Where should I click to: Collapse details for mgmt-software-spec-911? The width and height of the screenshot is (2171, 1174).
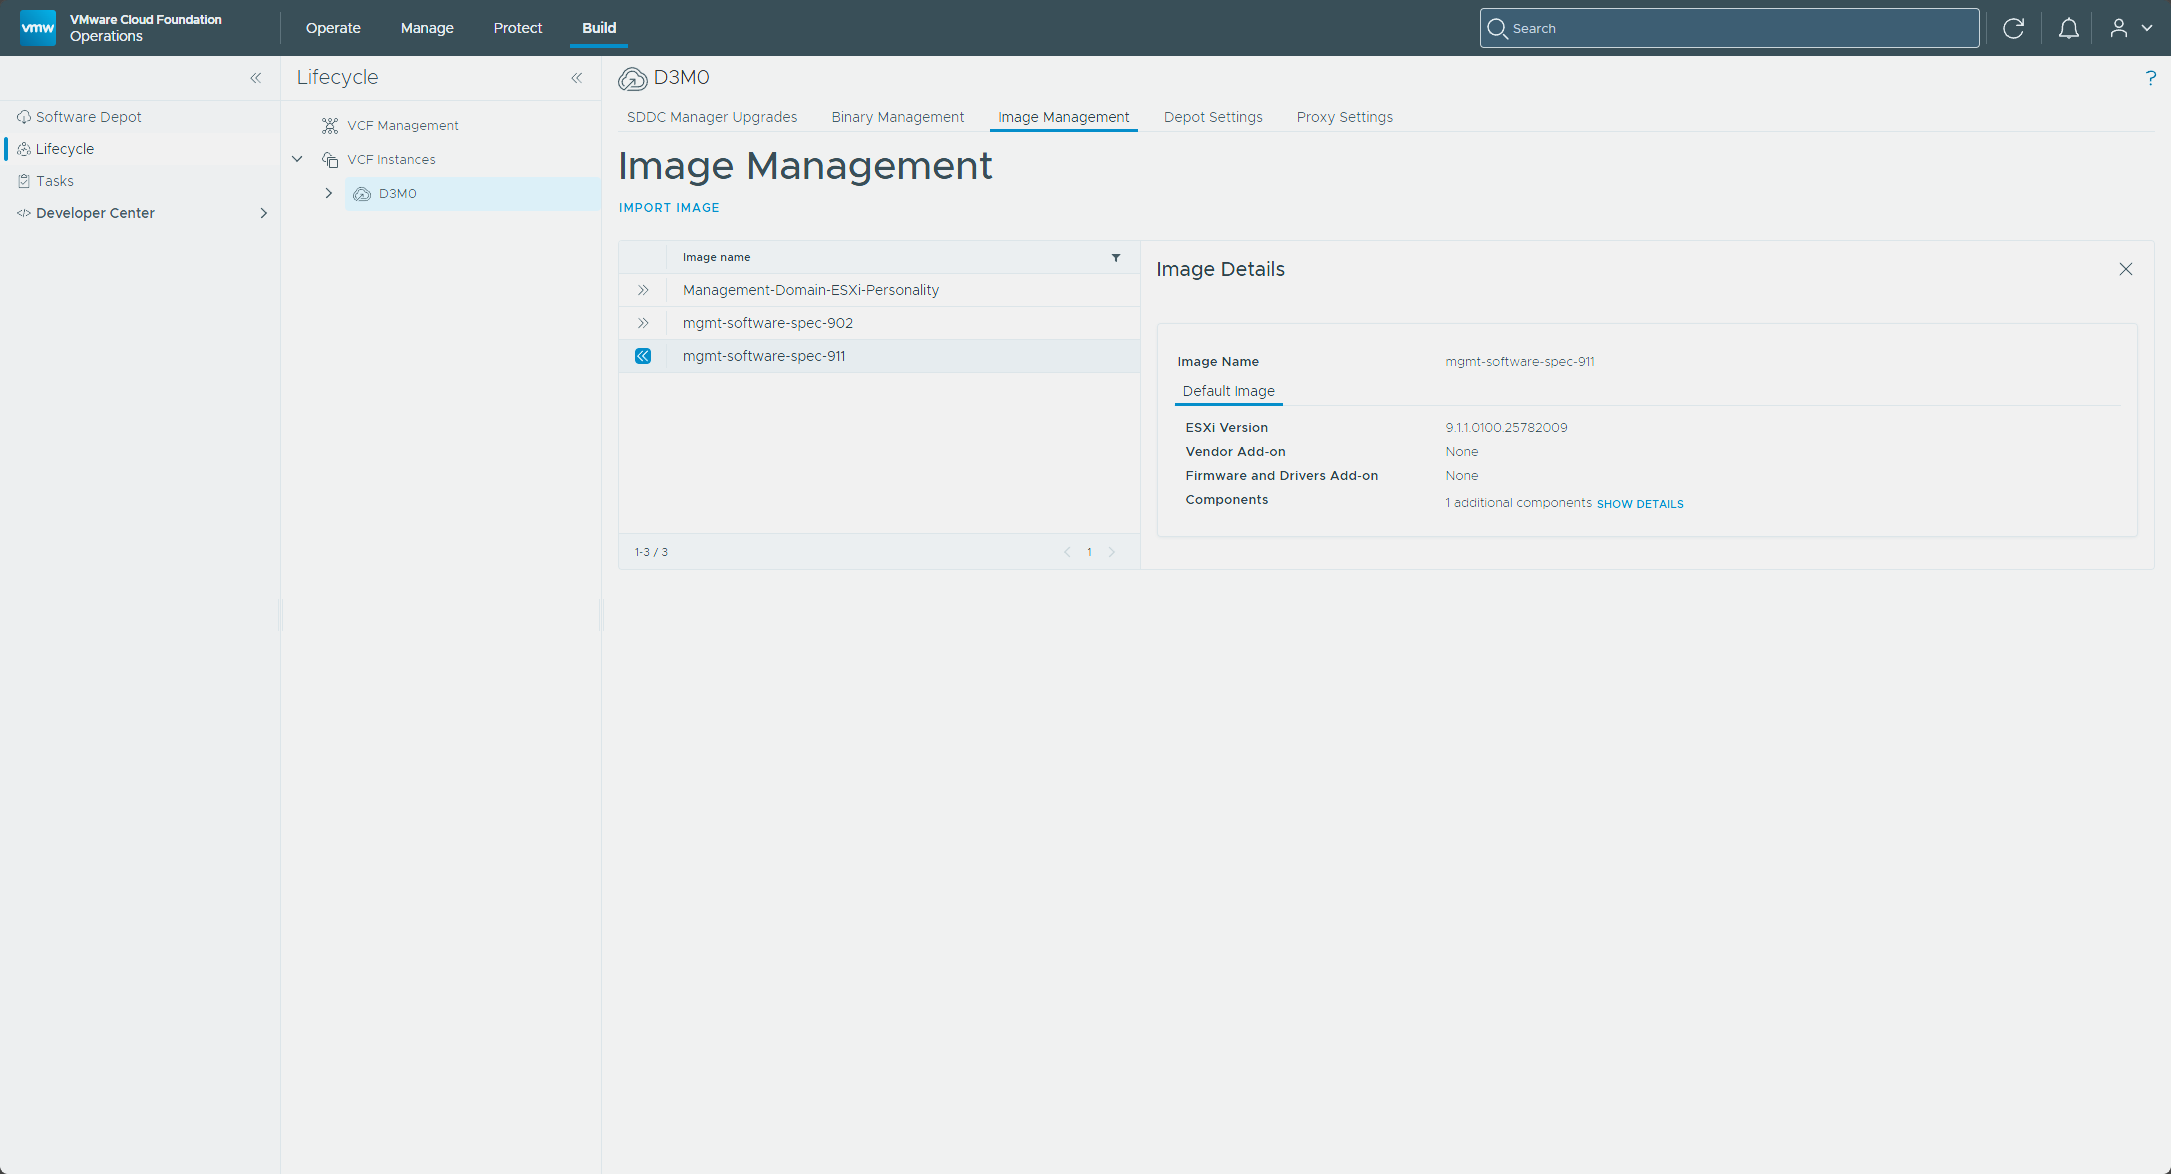pyautogui.click(x=643, y=356)
